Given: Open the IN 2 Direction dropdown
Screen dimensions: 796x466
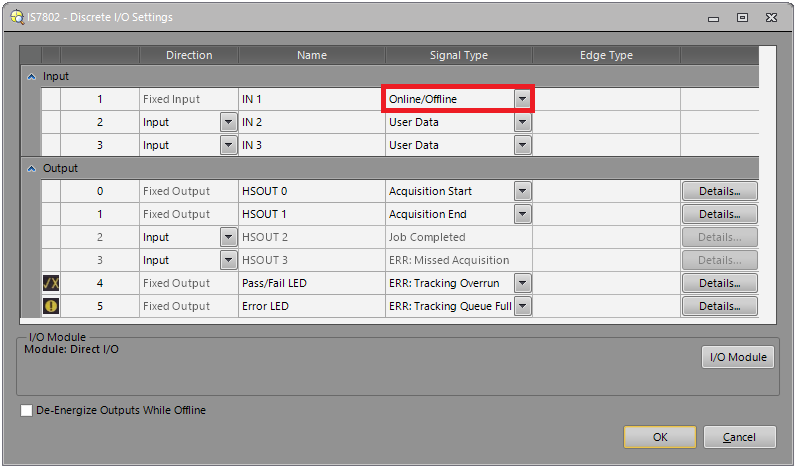Looking at the screenshot, I should (x=228, y=122).
